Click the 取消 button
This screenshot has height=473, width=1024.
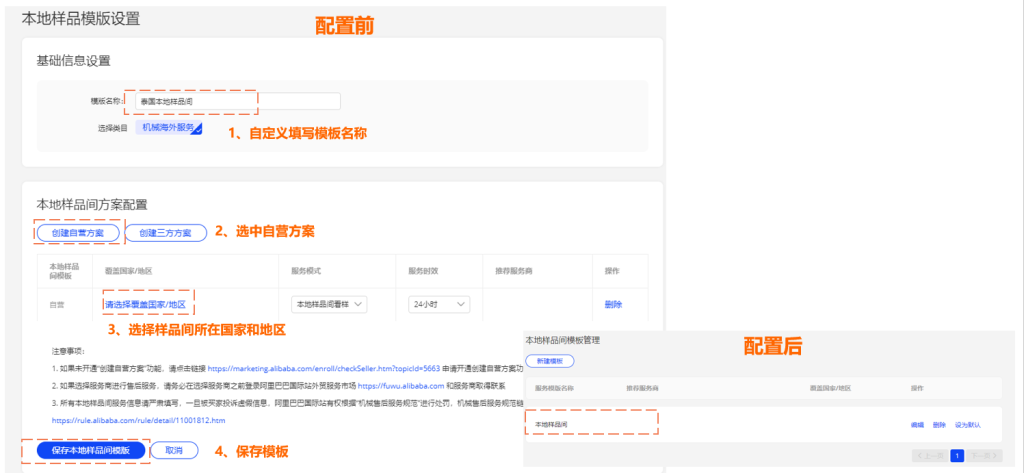(x=174, y=451)
